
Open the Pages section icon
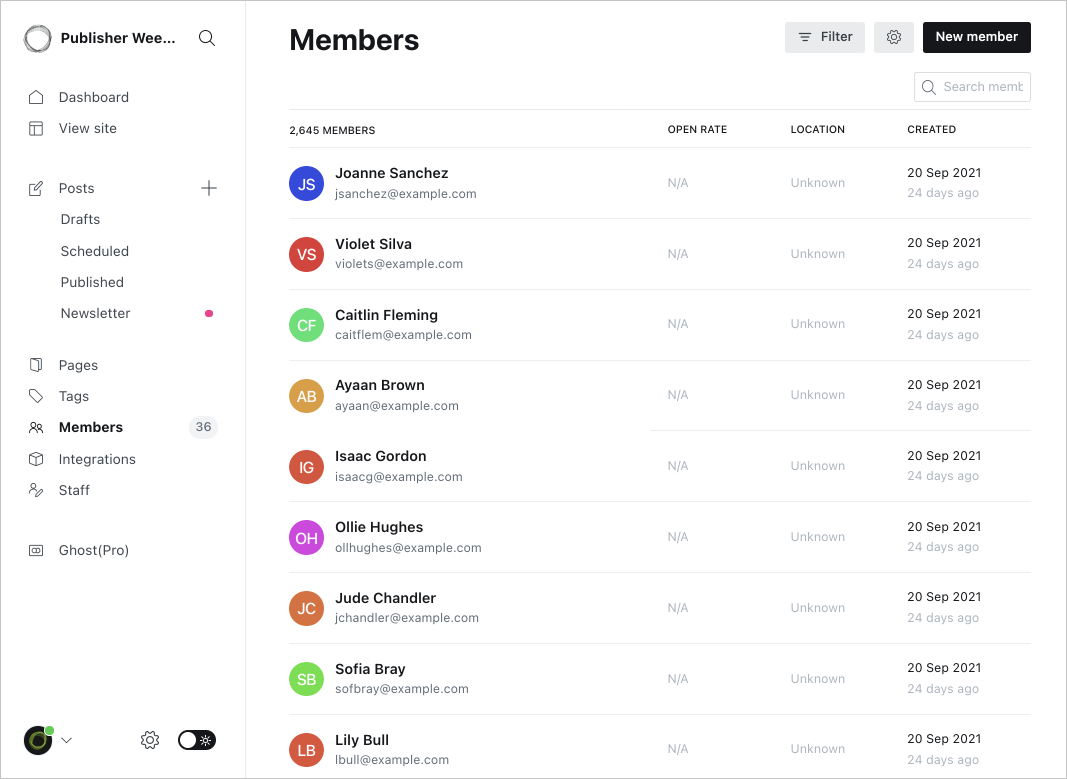35,365
